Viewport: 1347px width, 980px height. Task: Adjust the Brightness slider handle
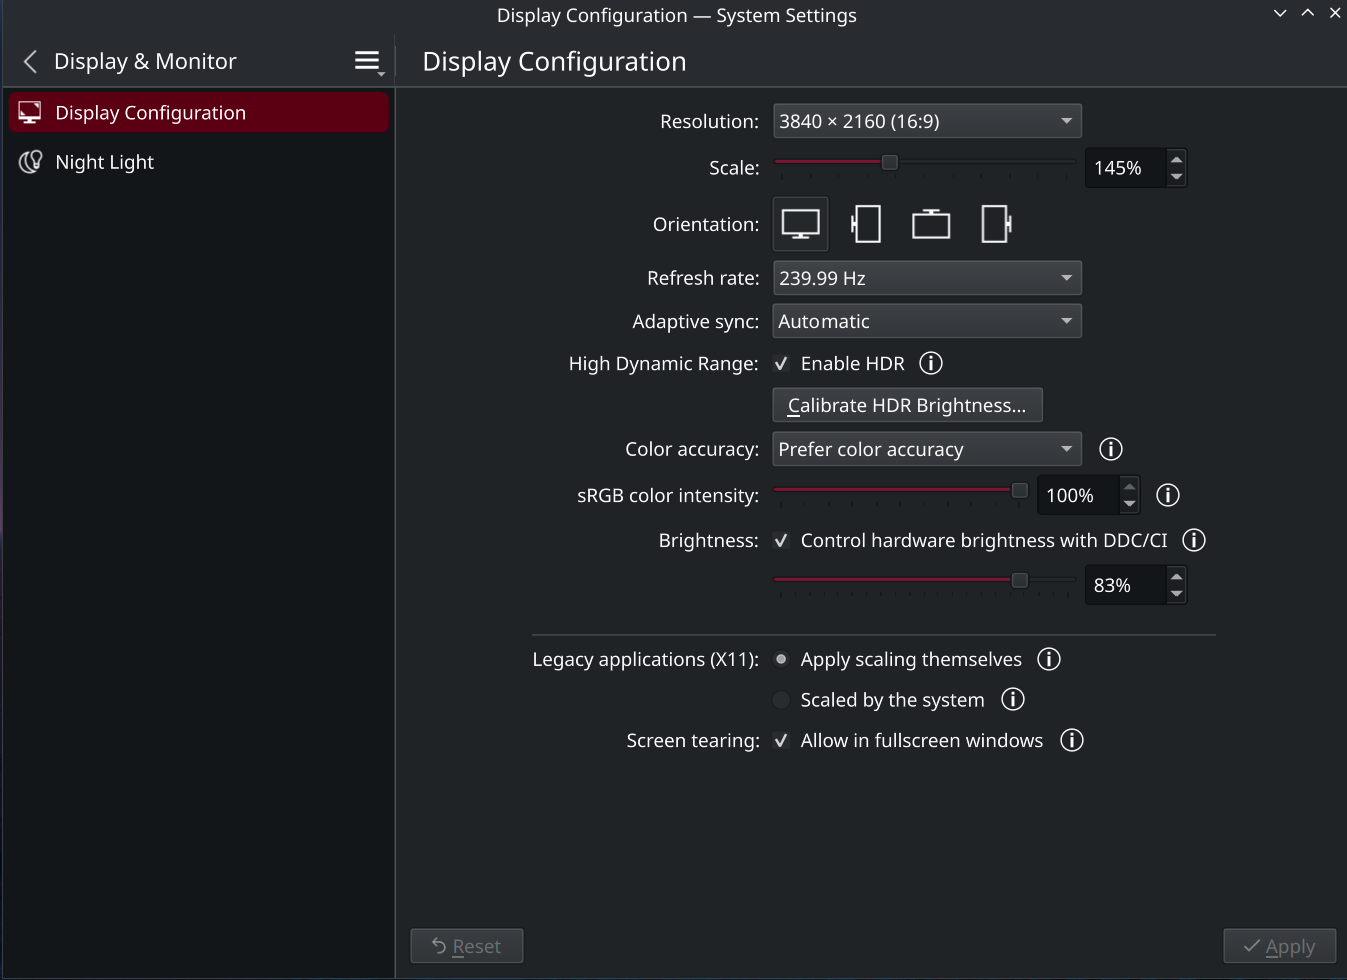click(1019, 580)
